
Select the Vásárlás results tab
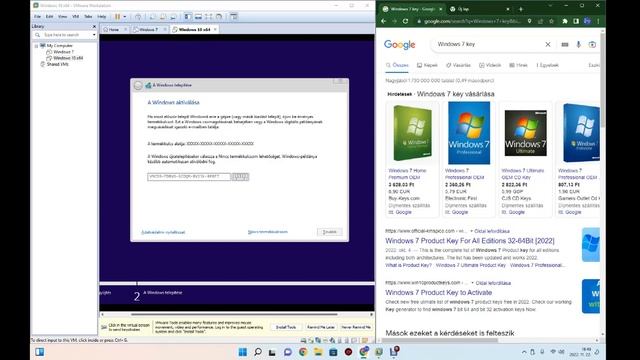(458, 65)
